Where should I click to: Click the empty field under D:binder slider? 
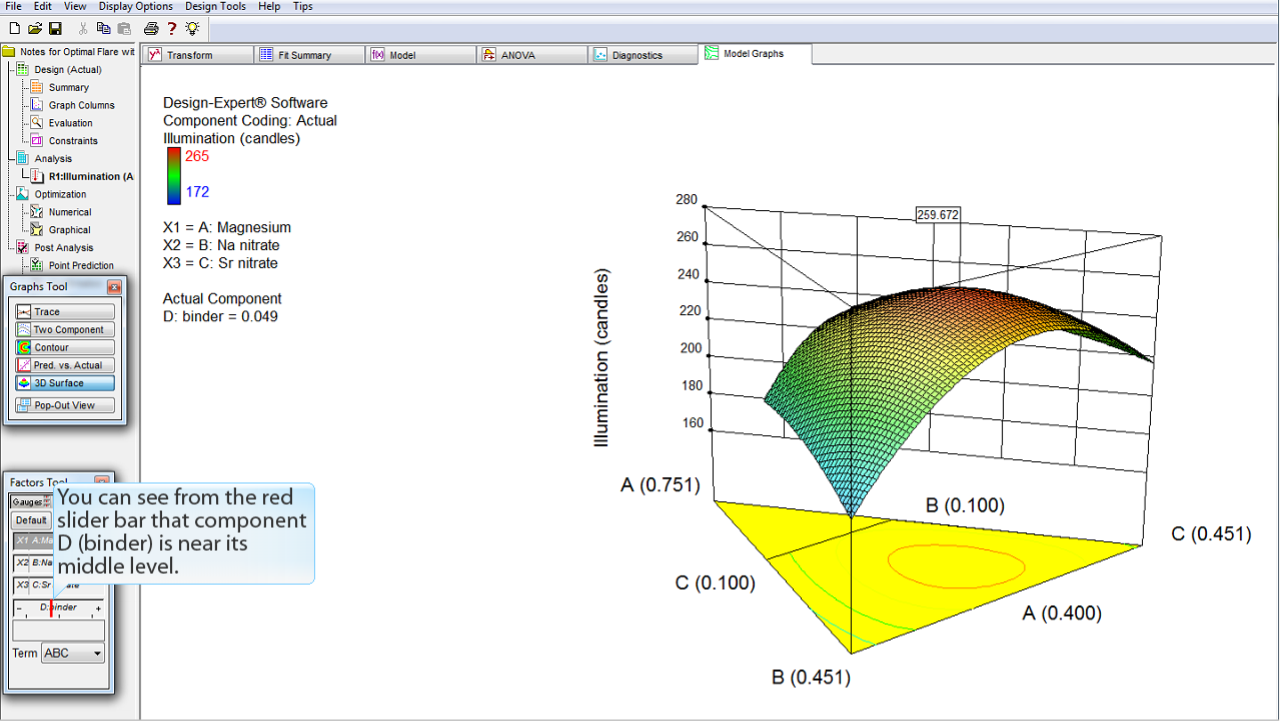59,631
